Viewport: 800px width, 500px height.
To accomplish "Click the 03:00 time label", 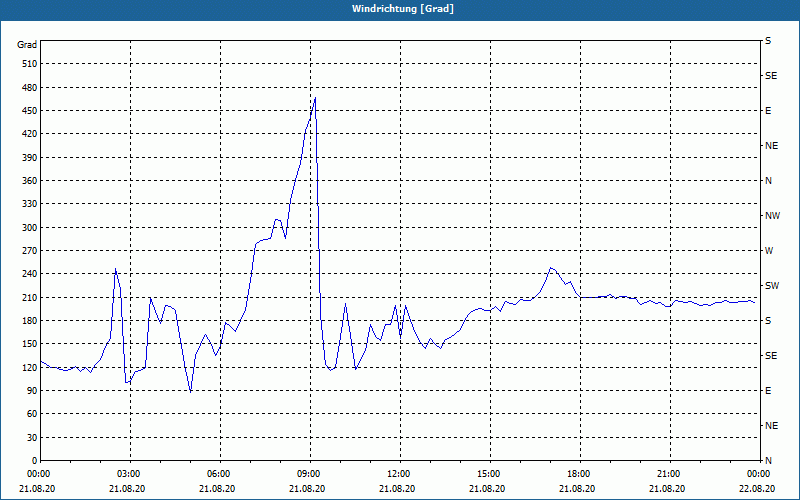I will pos(128,474).
